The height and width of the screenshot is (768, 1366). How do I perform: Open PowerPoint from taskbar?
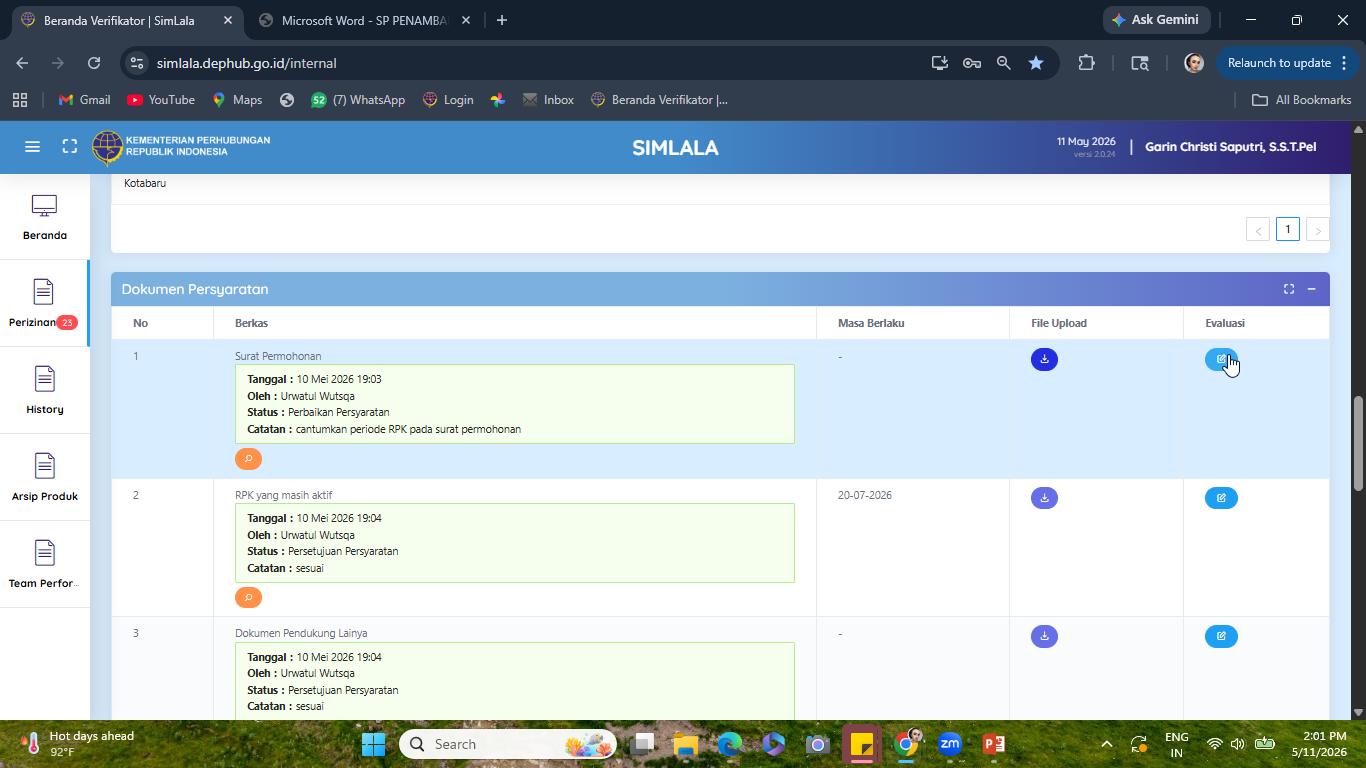[x=993, y=744]
